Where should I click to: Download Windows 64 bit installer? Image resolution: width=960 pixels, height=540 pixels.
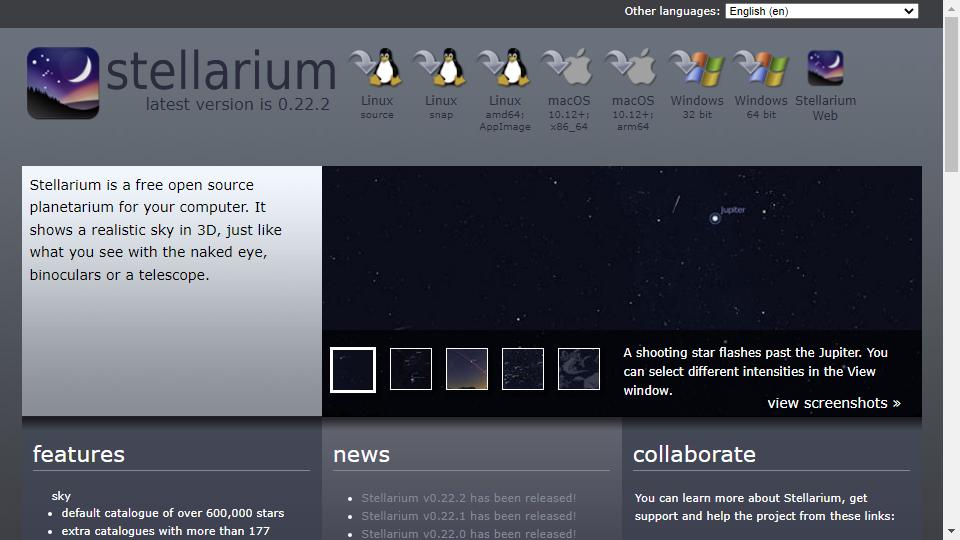tap(761, 67)
